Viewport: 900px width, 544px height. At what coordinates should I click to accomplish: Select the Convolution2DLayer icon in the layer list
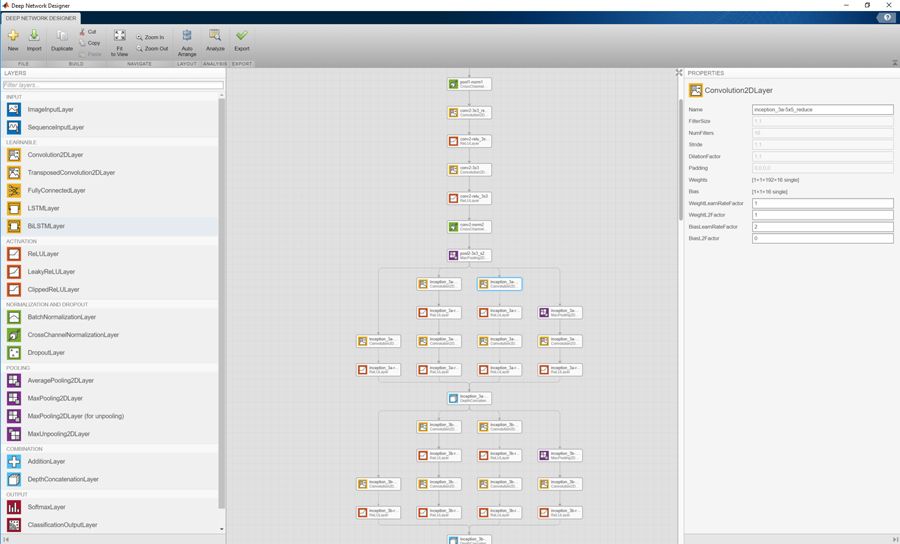click(x=14, y=155)
